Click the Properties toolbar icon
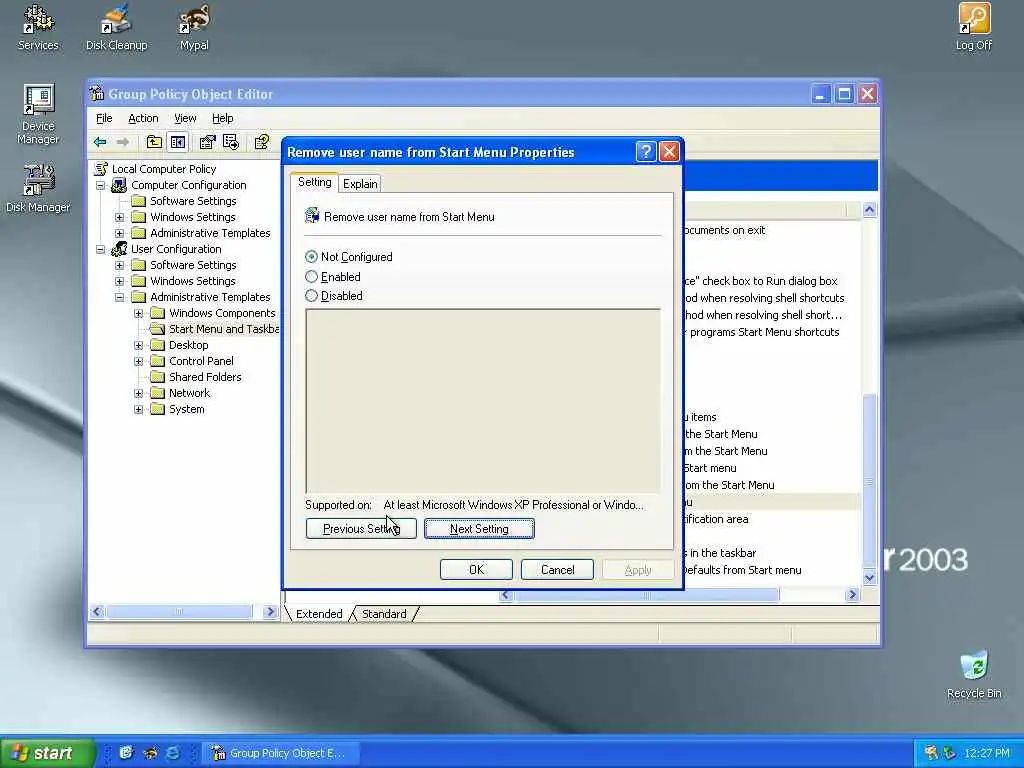 tap(207, 142)
